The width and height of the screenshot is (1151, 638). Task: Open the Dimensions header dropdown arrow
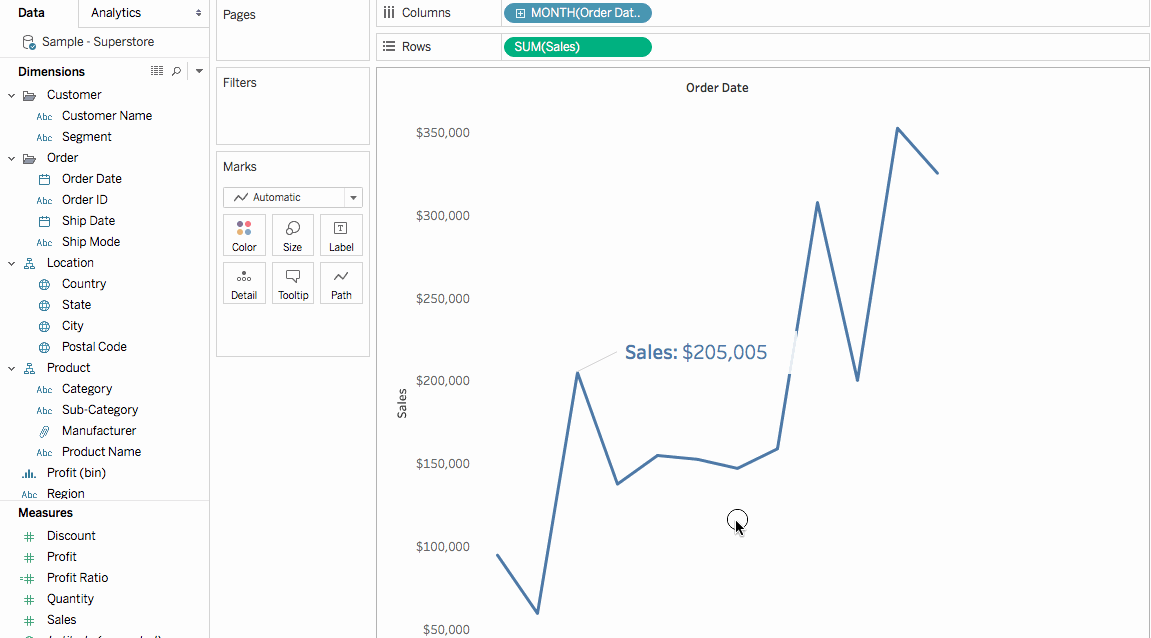[199, 71]
